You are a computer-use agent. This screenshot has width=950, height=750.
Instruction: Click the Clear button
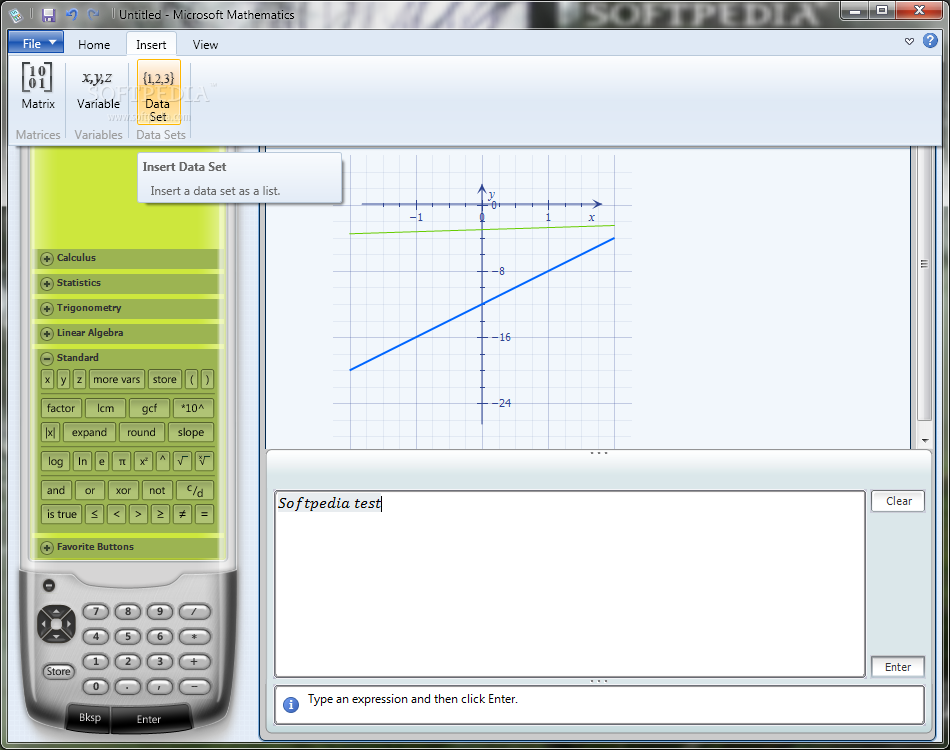tap(898, 501)
